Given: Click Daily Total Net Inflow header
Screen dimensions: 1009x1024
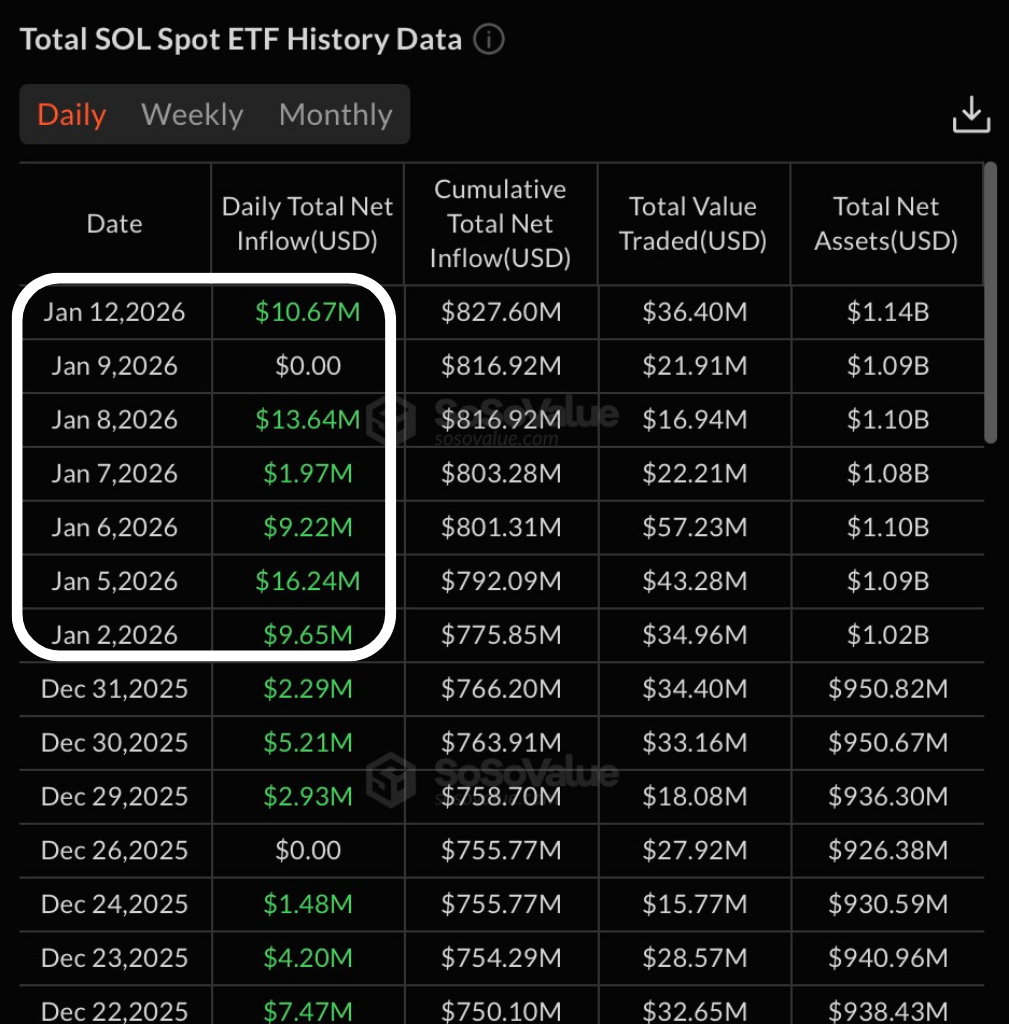Looking at the screenshot, I should [x=308, y=224].
